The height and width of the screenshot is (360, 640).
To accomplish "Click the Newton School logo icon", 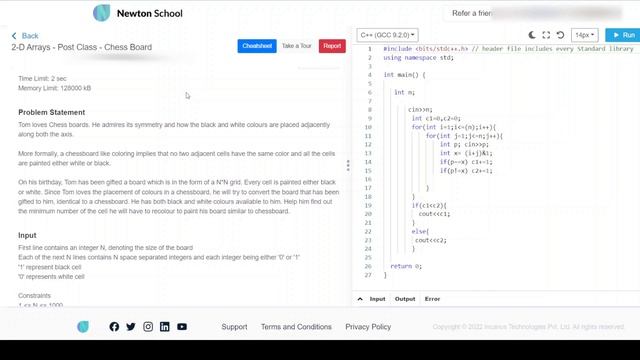I will [101, 13].
